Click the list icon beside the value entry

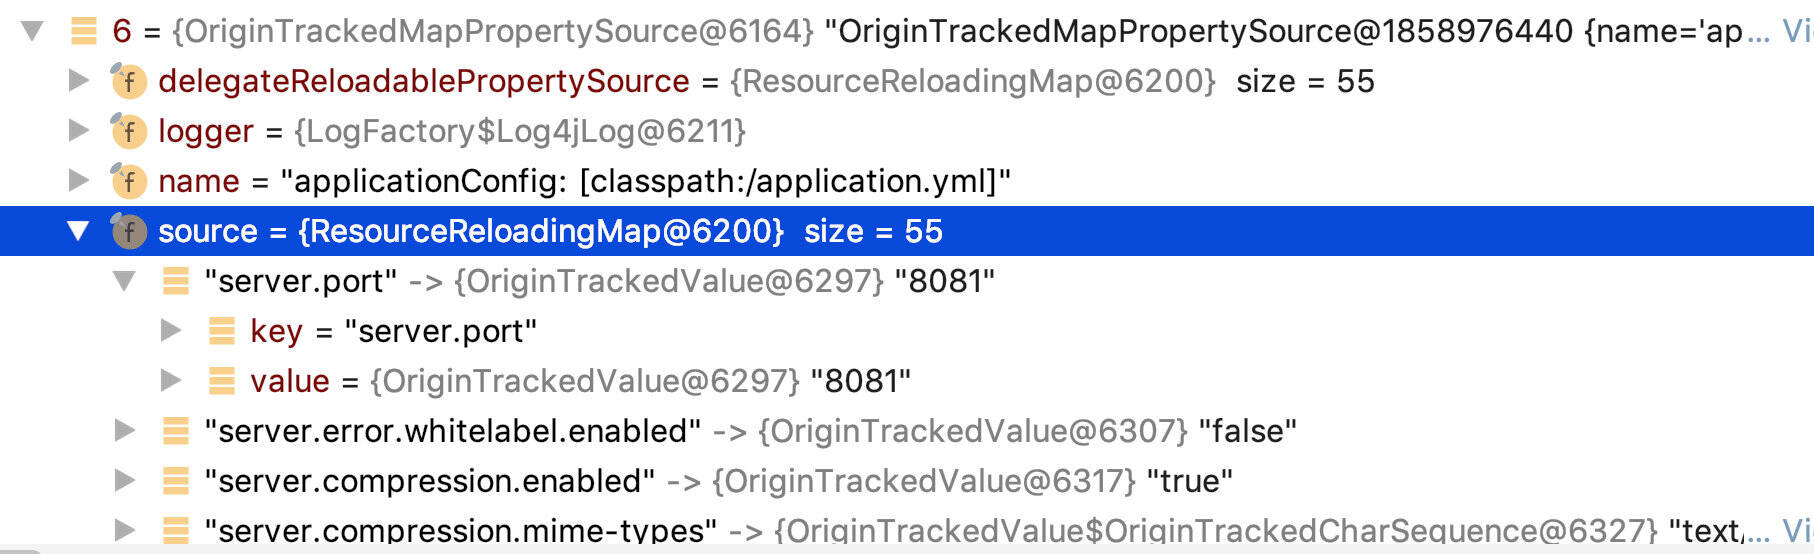point(221,381)
